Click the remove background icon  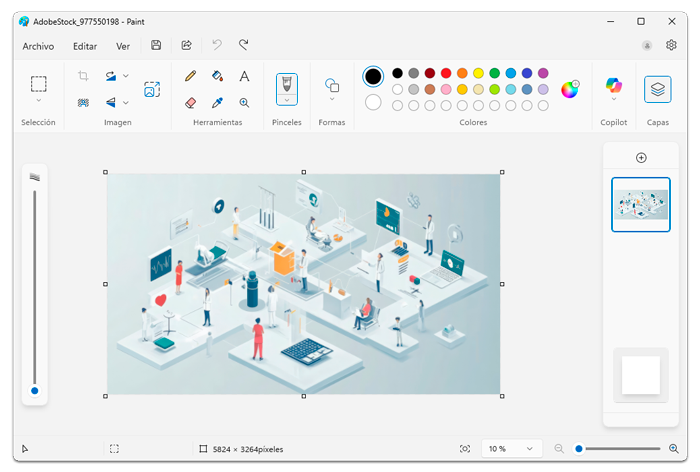[83, 103]
